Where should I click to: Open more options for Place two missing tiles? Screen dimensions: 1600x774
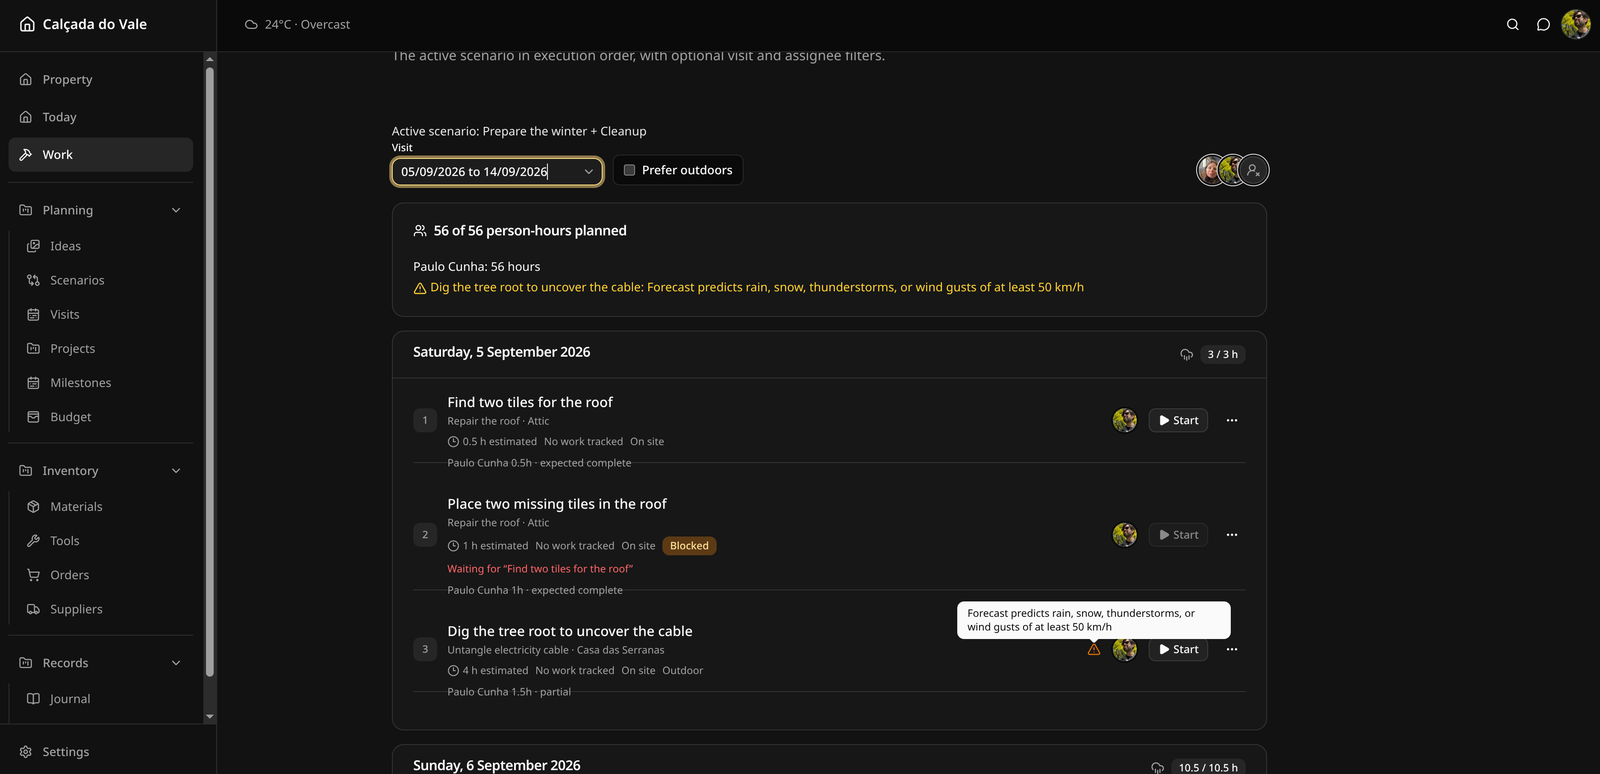pos(1232,535)
